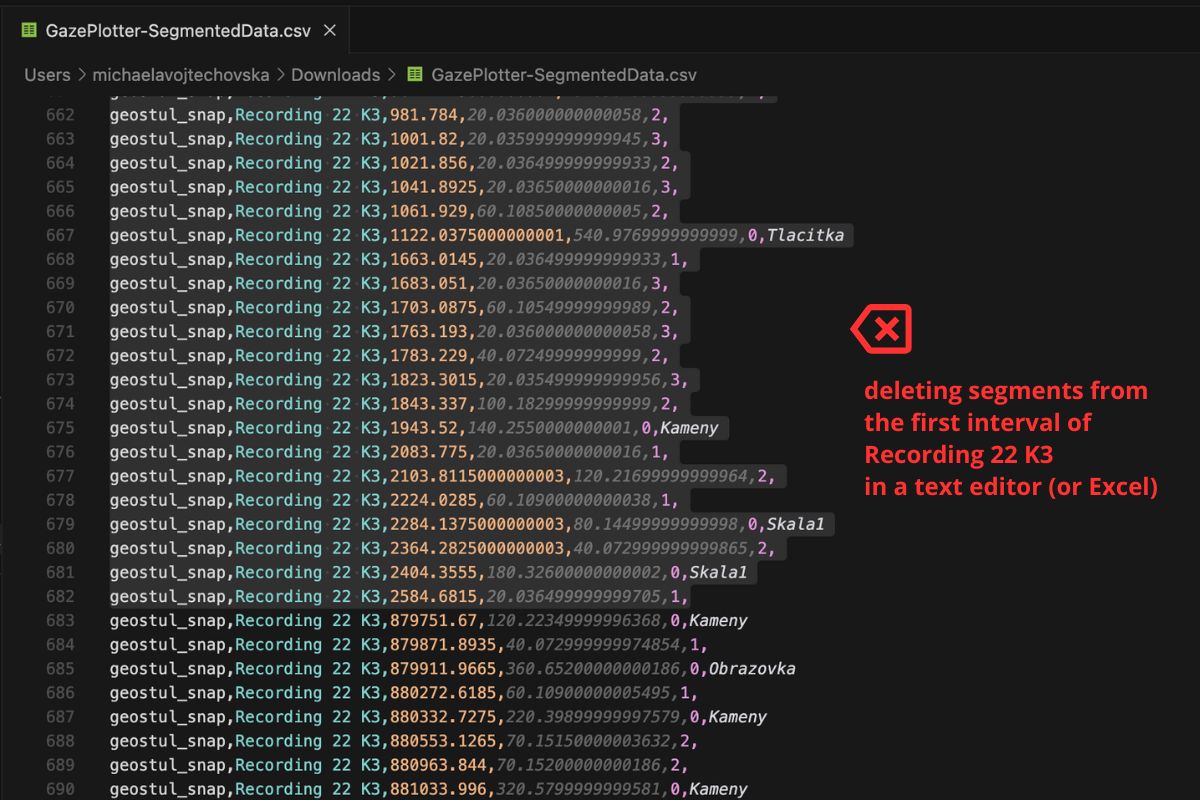The width and height of the screenshot is (1200, 800).
Task: Click the chevron after Downloads breadcrumb
Action: click(x=391, y=75)
